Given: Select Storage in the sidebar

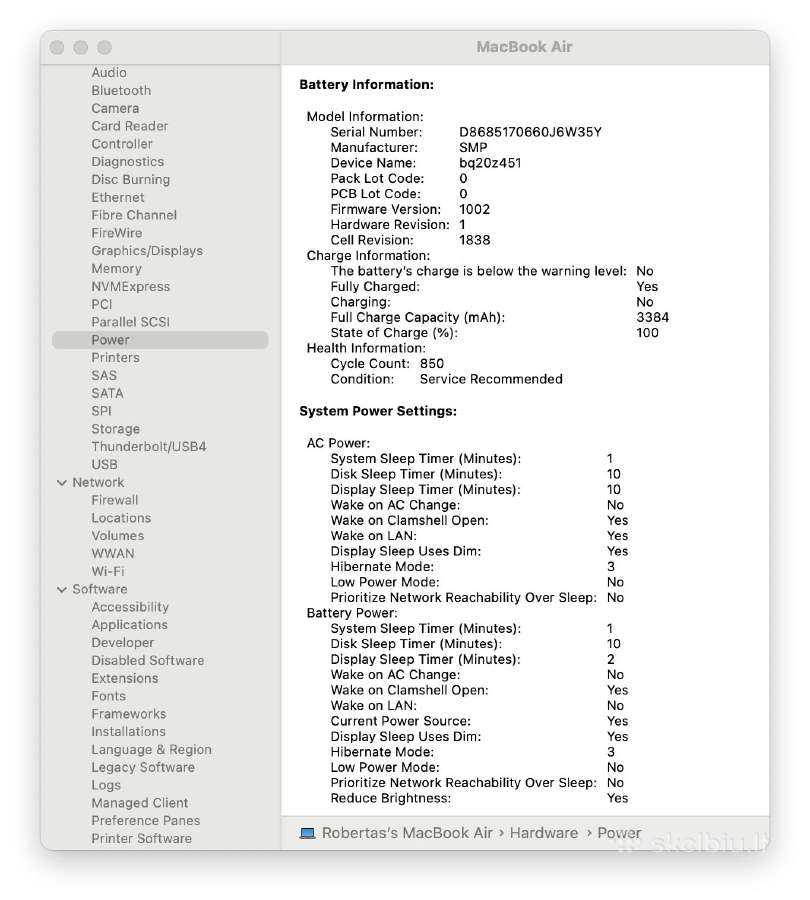Looking at the screenshot, I should click(x=115, y=429).
